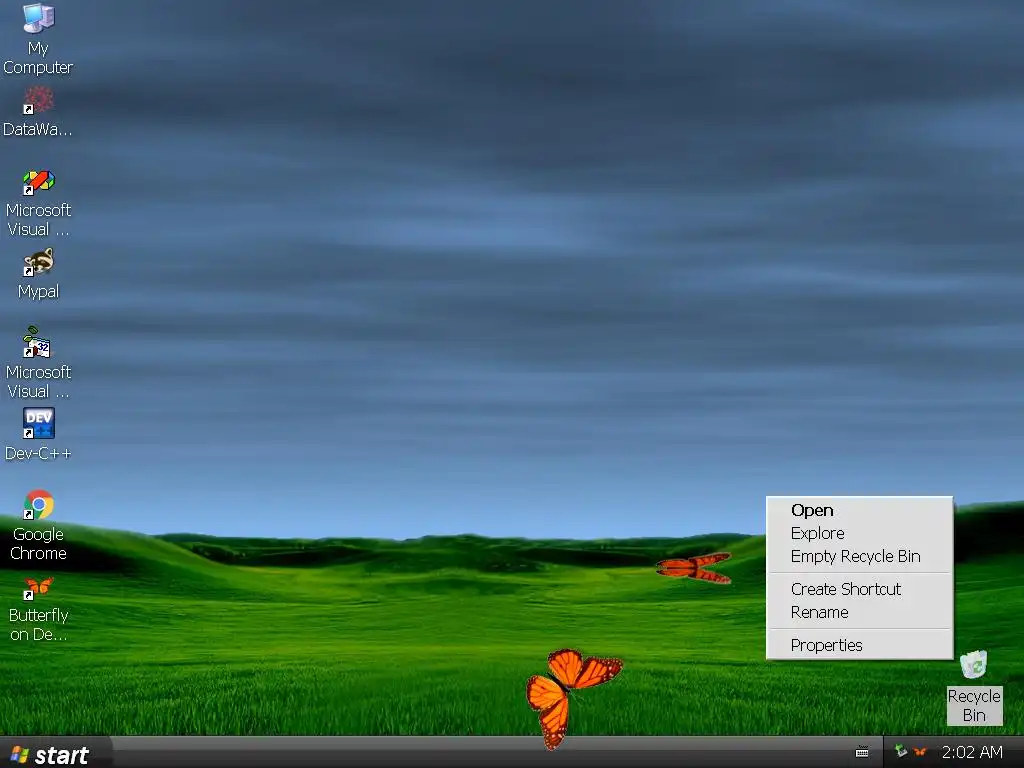
Task: Select the Mypal raccoon shortcut
Action: [x=38, y=274]
